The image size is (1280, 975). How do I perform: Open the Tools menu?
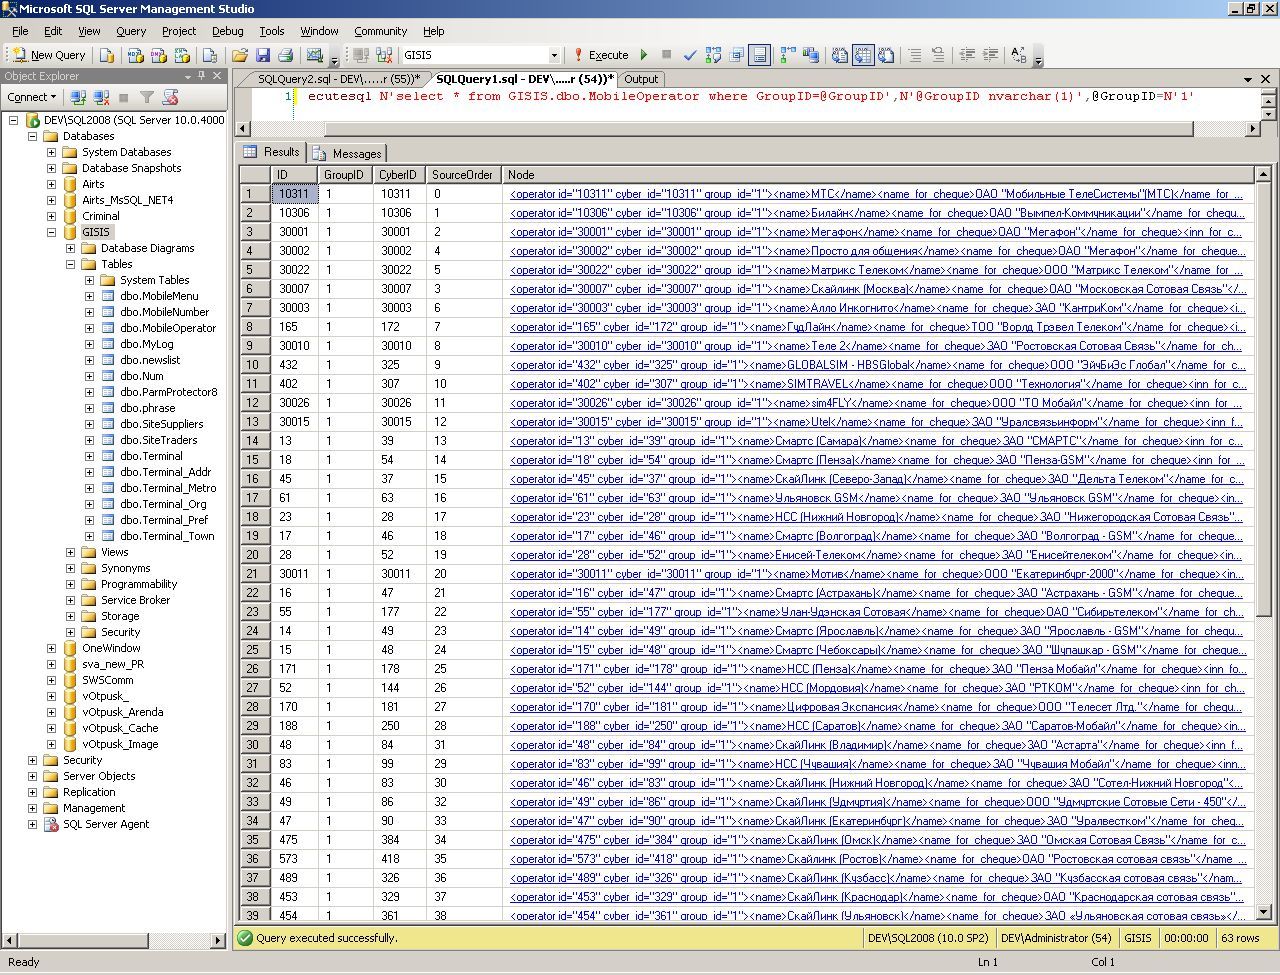click(272, 31)
